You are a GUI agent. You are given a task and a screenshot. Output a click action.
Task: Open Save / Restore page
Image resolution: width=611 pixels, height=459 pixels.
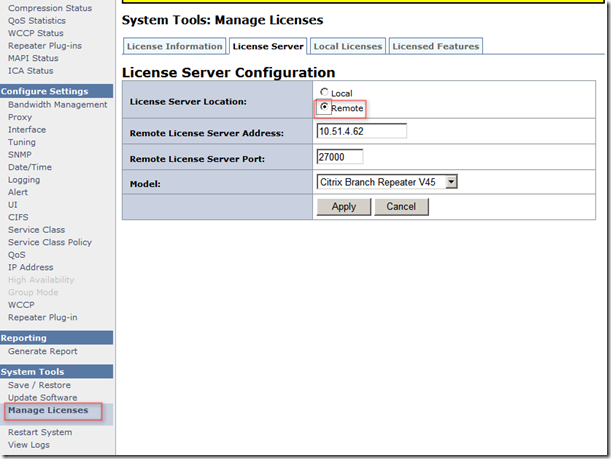coord(39,385)
